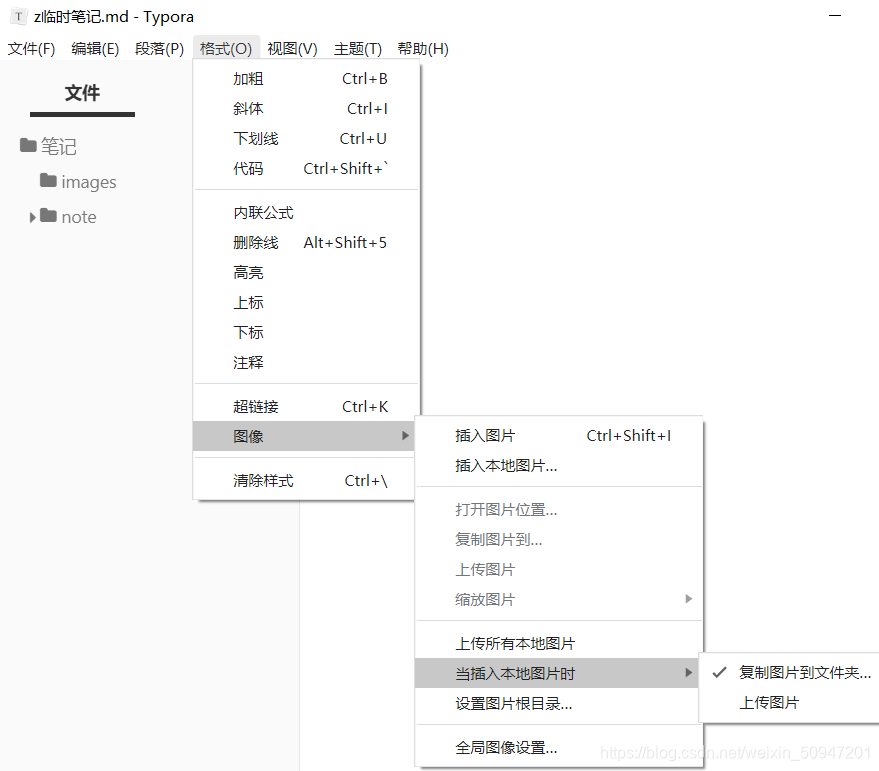The width and height of the screenshot is (879, 771).
Task: Open the 视图(V) menu
Action: 292,49
